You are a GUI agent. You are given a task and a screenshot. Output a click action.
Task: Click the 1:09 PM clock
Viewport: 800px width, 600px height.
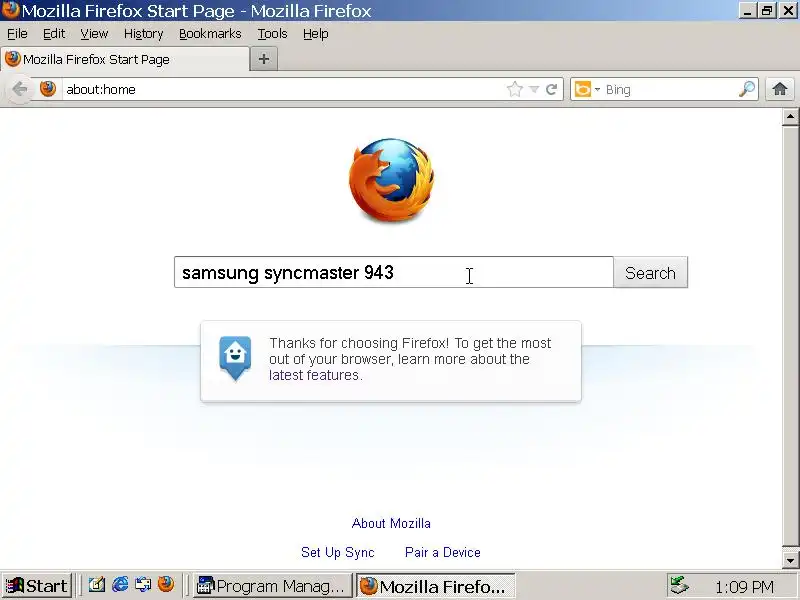744,587
